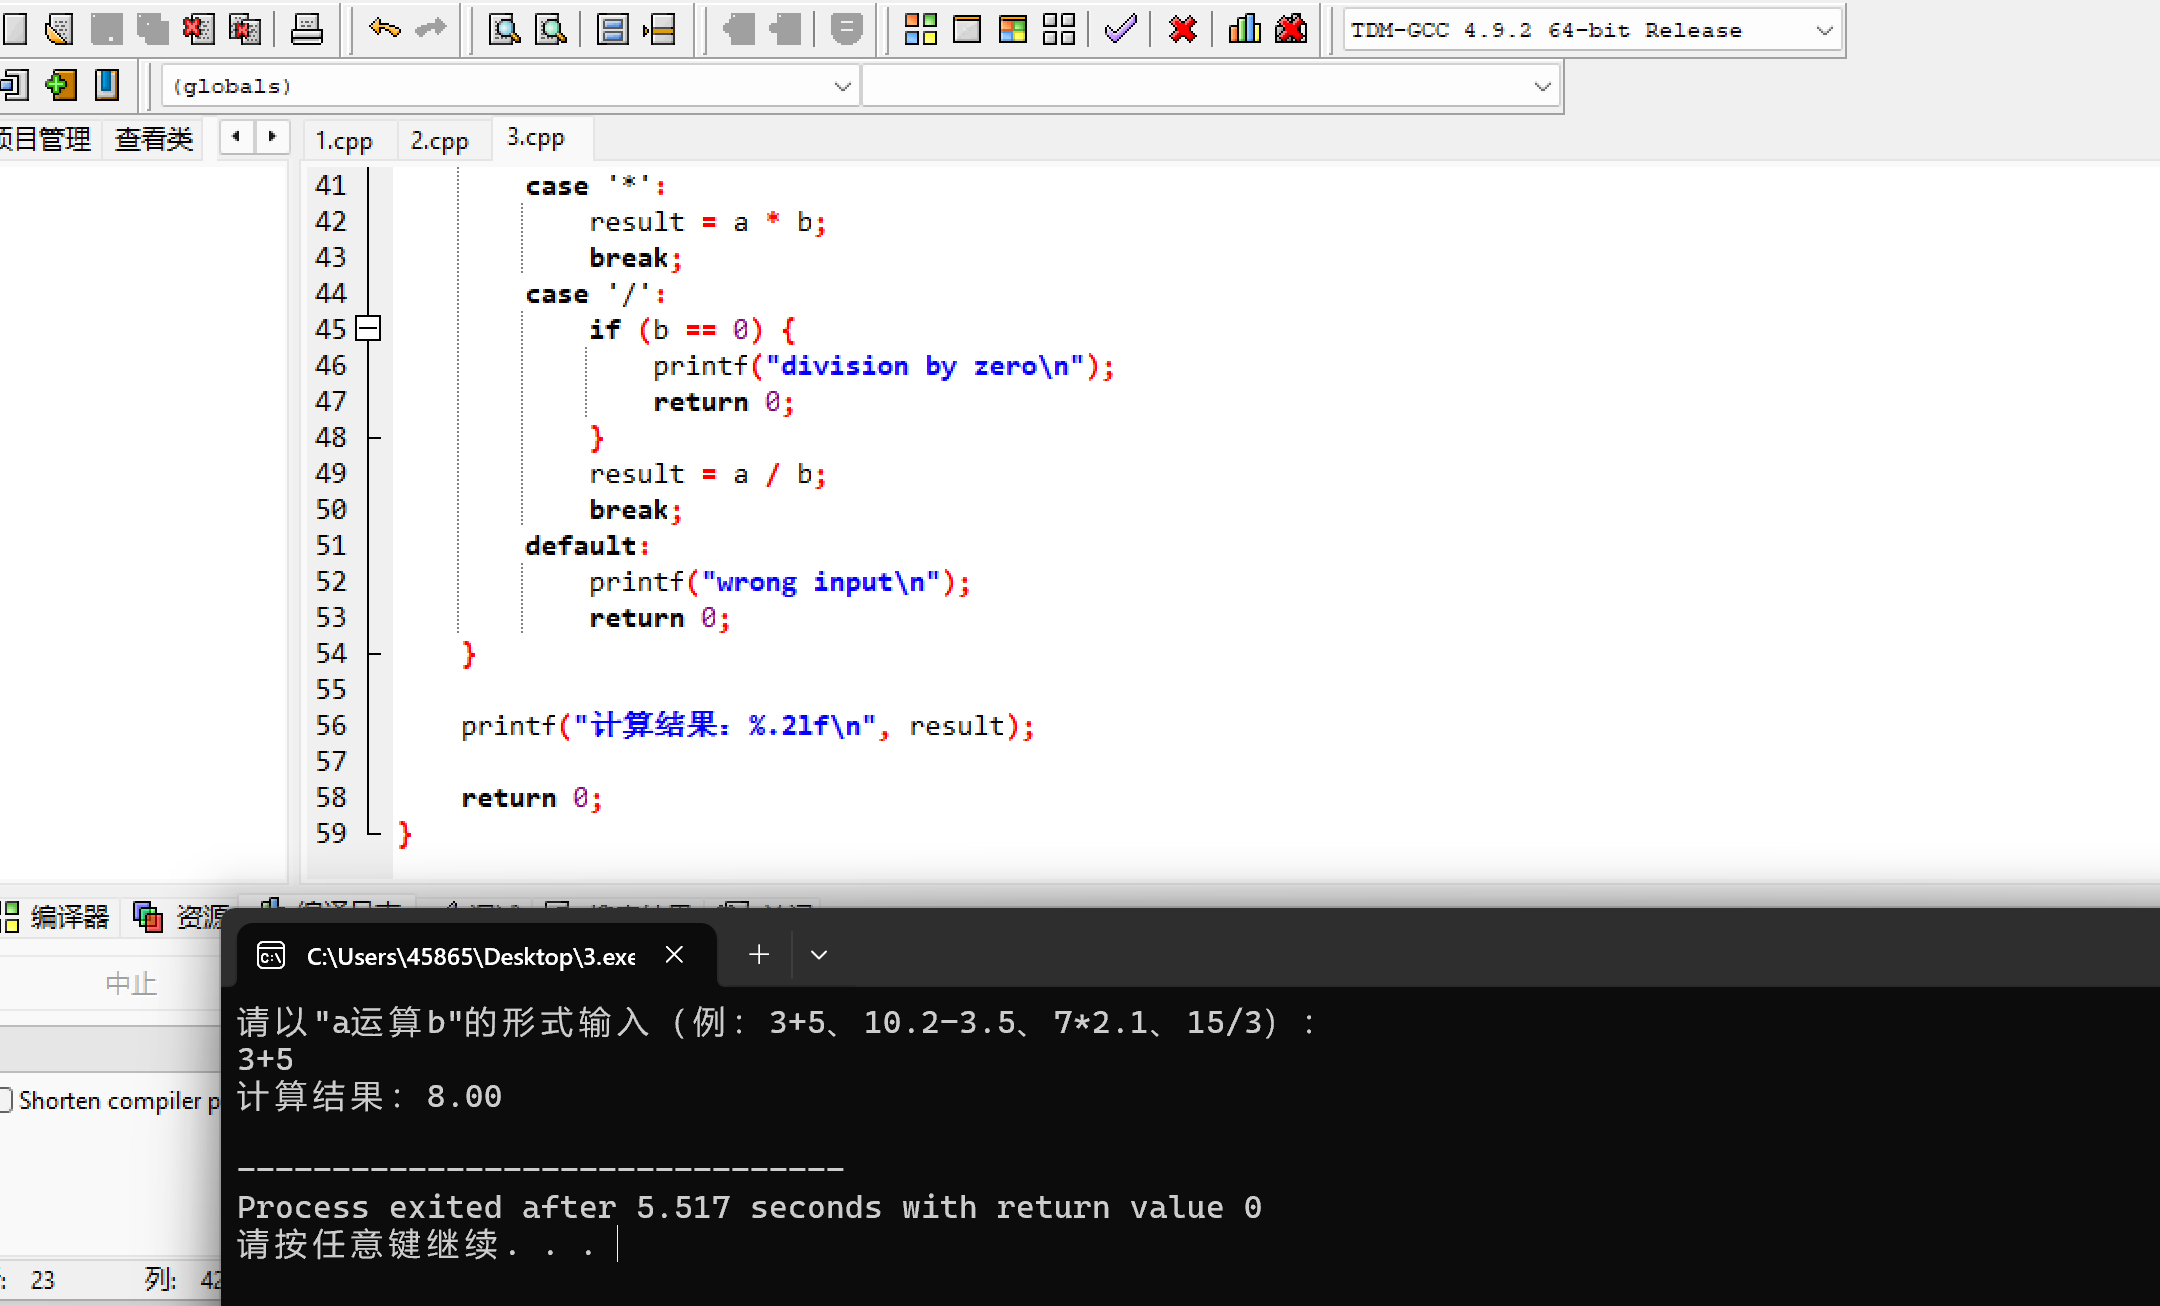The height and width of the screenshot is (1306, 2160).
Task: Click the Compile & Run colorful icon
Action: pos(1012,29)
